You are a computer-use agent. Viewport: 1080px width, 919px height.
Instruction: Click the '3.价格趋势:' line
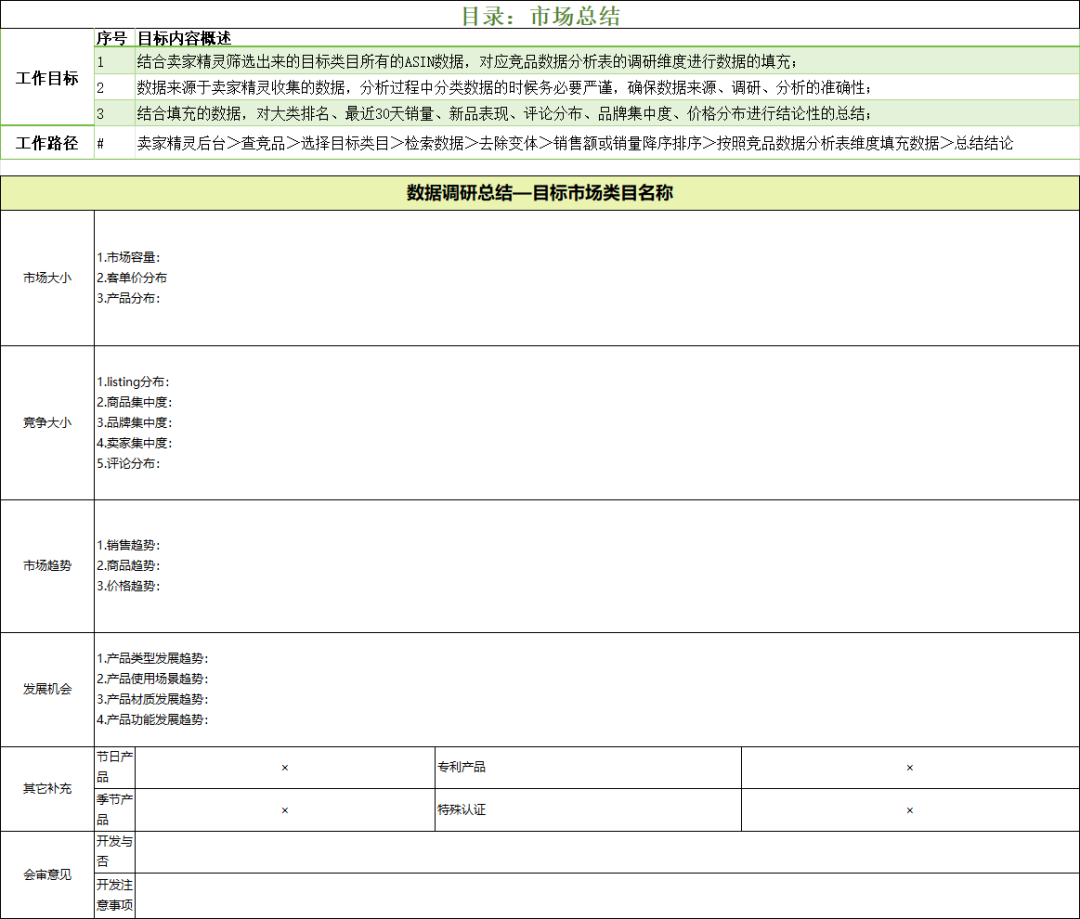(x=128, y=586)
